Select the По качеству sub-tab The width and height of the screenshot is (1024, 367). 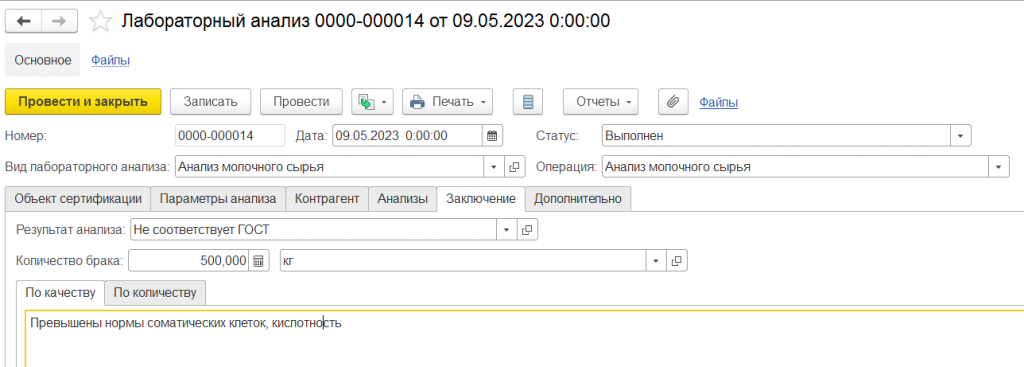pyautogui.click(x=60, y=293)
